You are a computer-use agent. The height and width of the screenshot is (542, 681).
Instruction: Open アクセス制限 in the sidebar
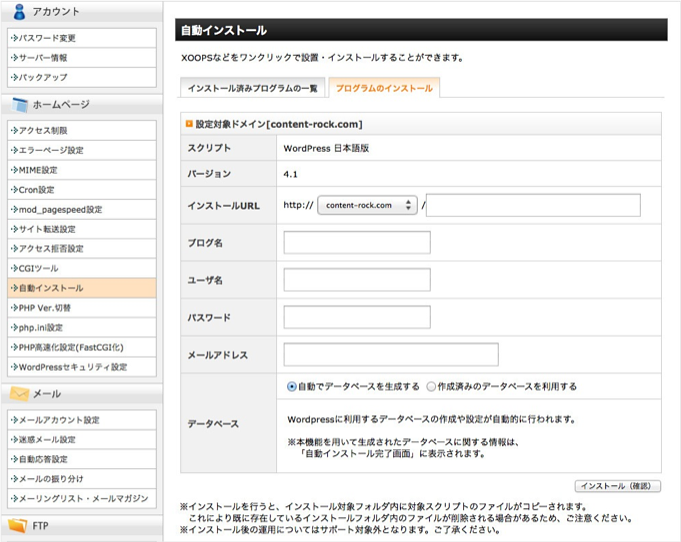(82, 131)
